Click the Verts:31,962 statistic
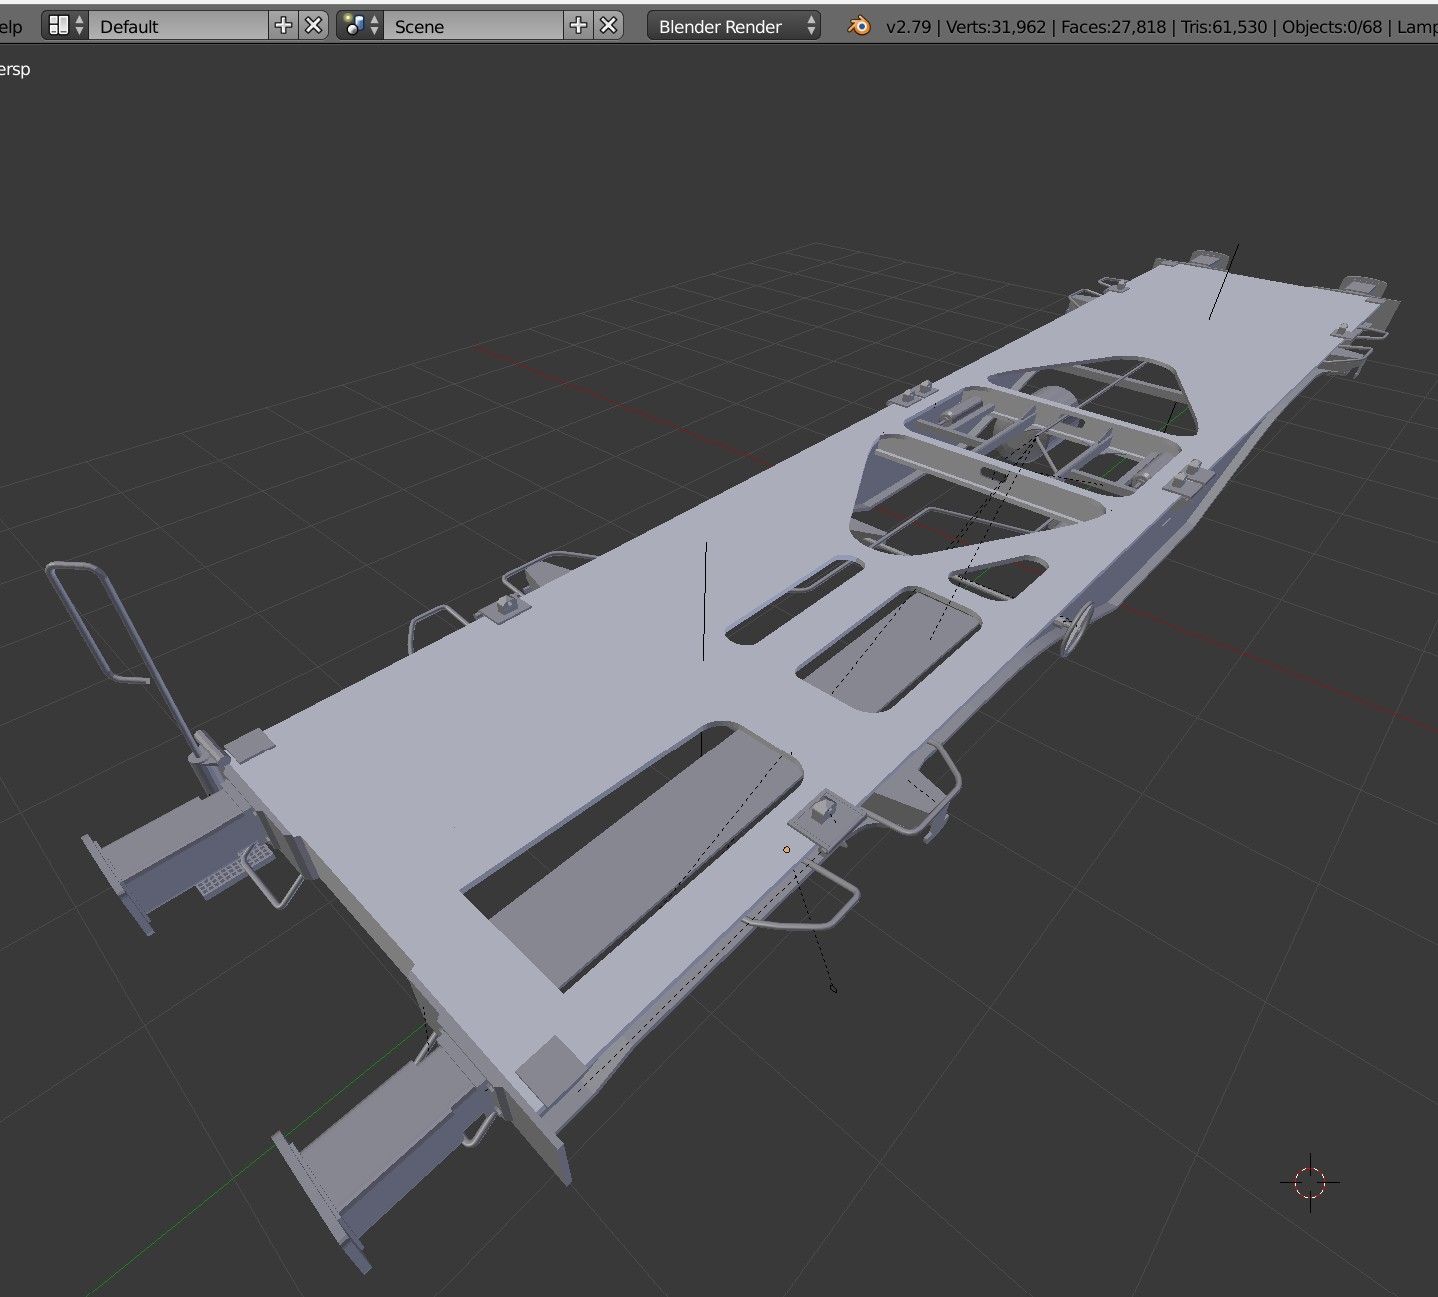 coord(994,27)
